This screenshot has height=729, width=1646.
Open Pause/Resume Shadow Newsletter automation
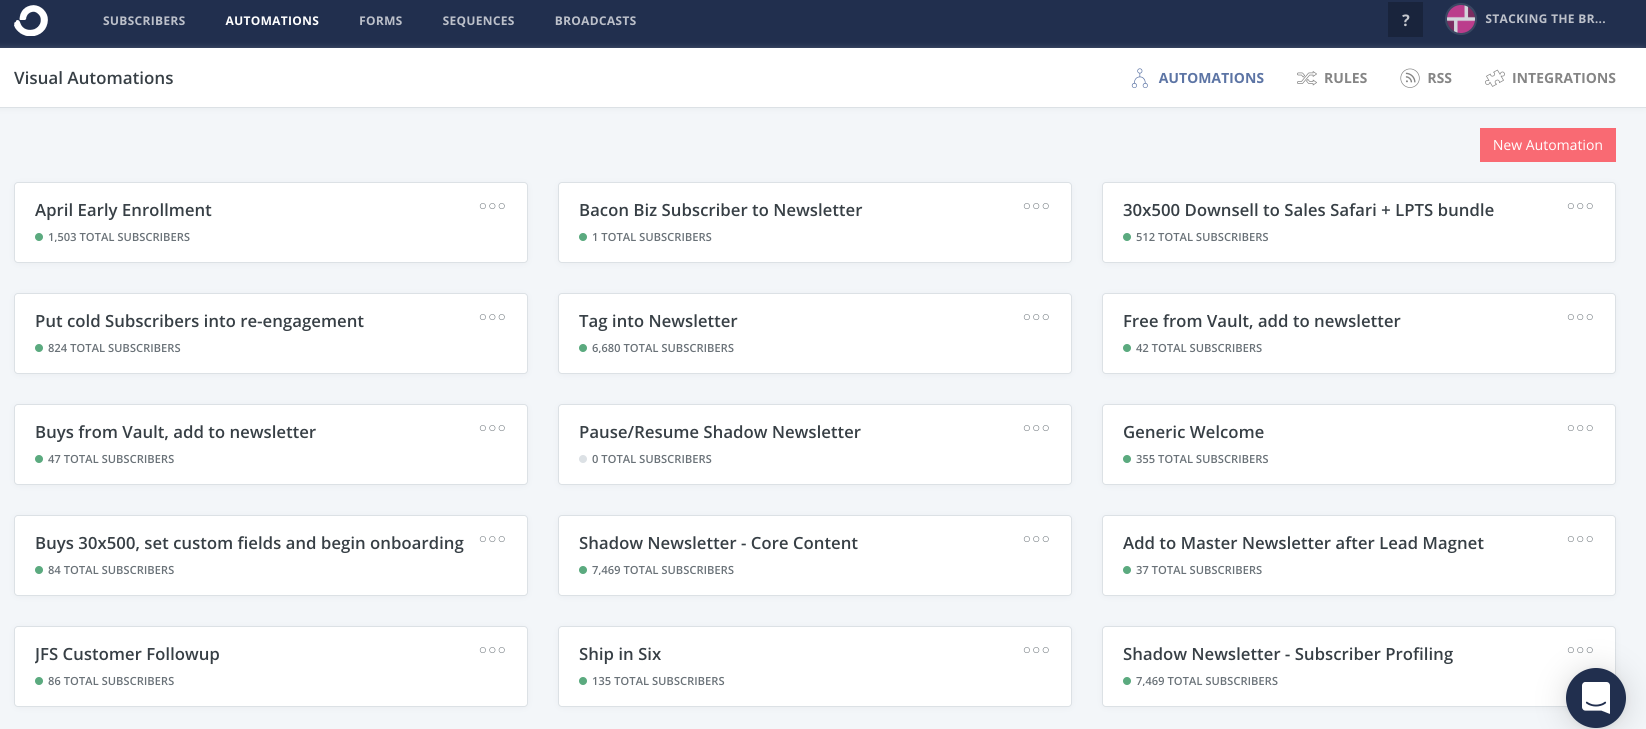(x=719, y=432)
